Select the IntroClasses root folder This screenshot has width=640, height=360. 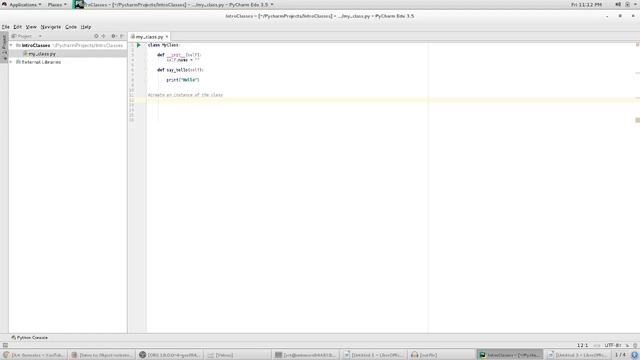tap(36, 45)
